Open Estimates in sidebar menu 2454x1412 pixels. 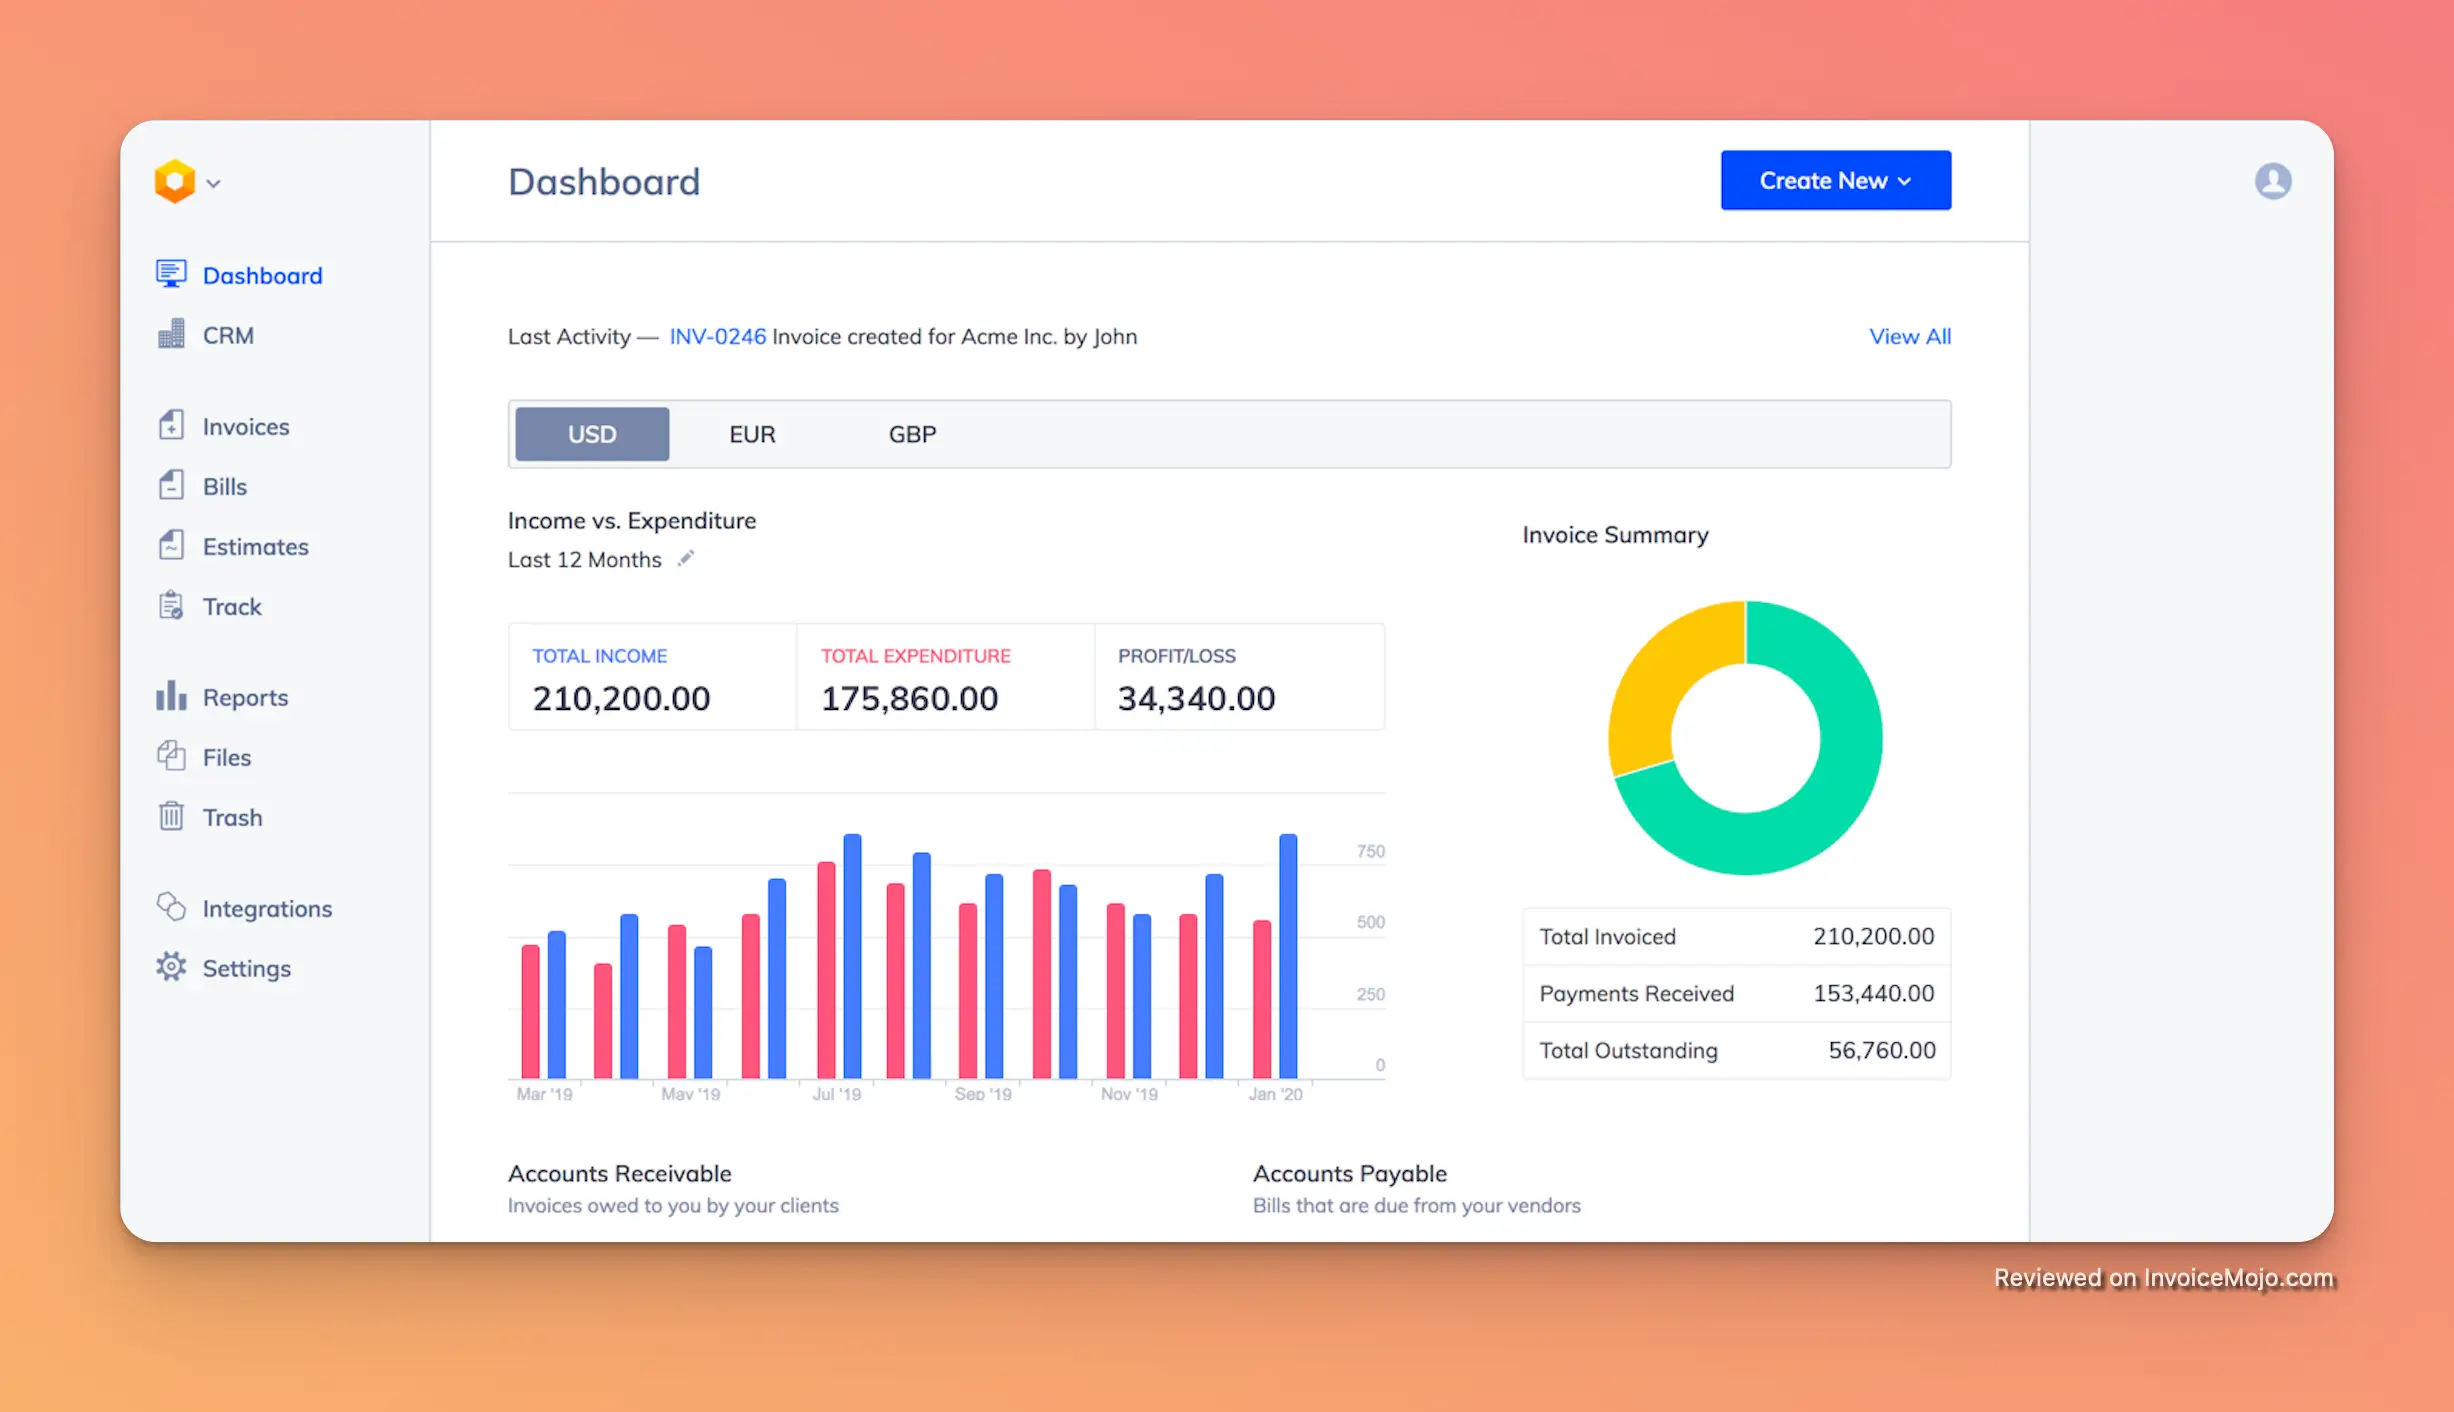tap(255, 546)
